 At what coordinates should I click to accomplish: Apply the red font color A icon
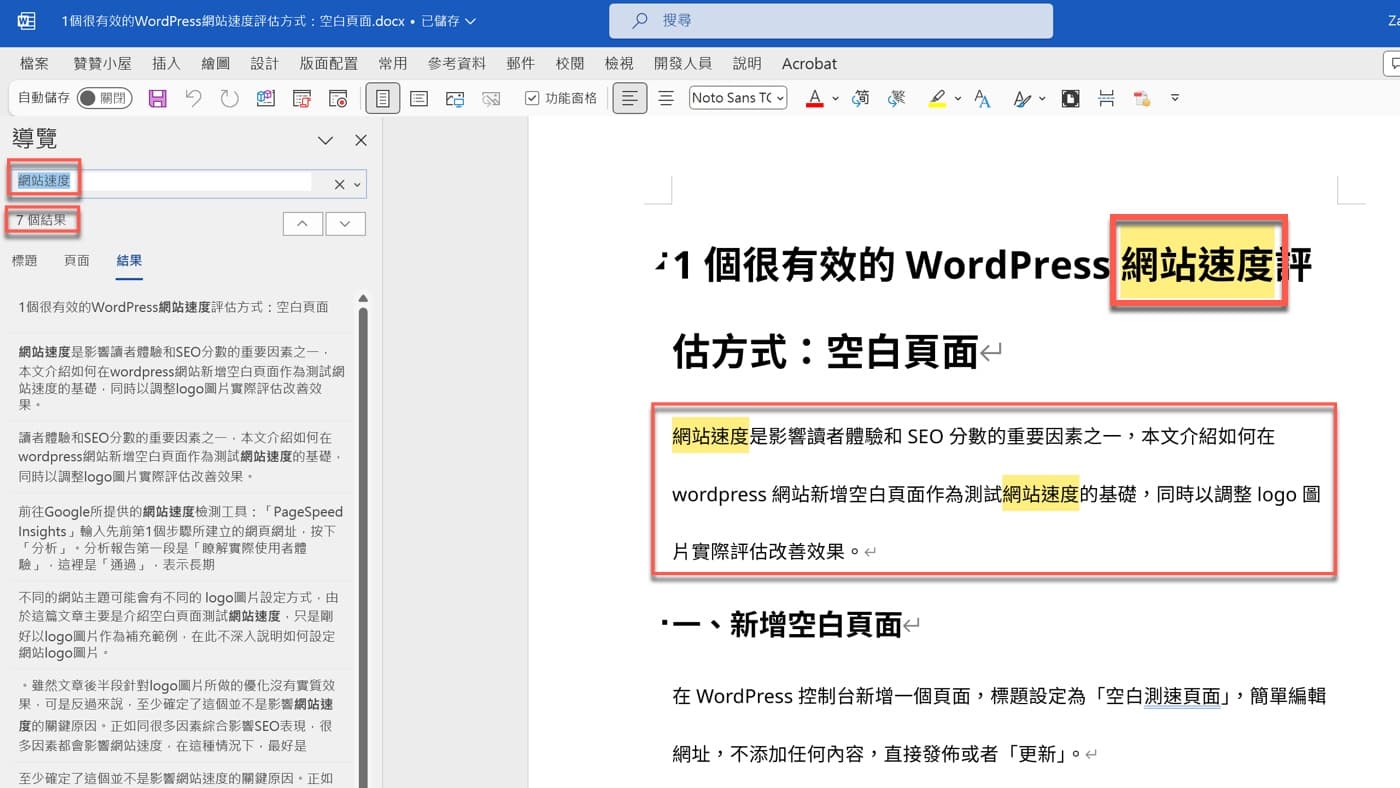point(814,98)
